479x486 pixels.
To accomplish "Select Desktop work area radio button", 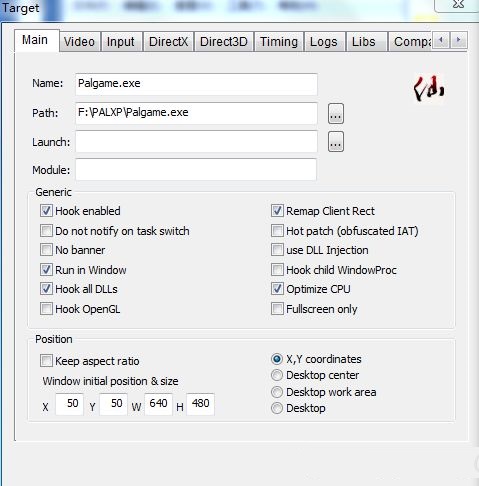I will point(277,392).
